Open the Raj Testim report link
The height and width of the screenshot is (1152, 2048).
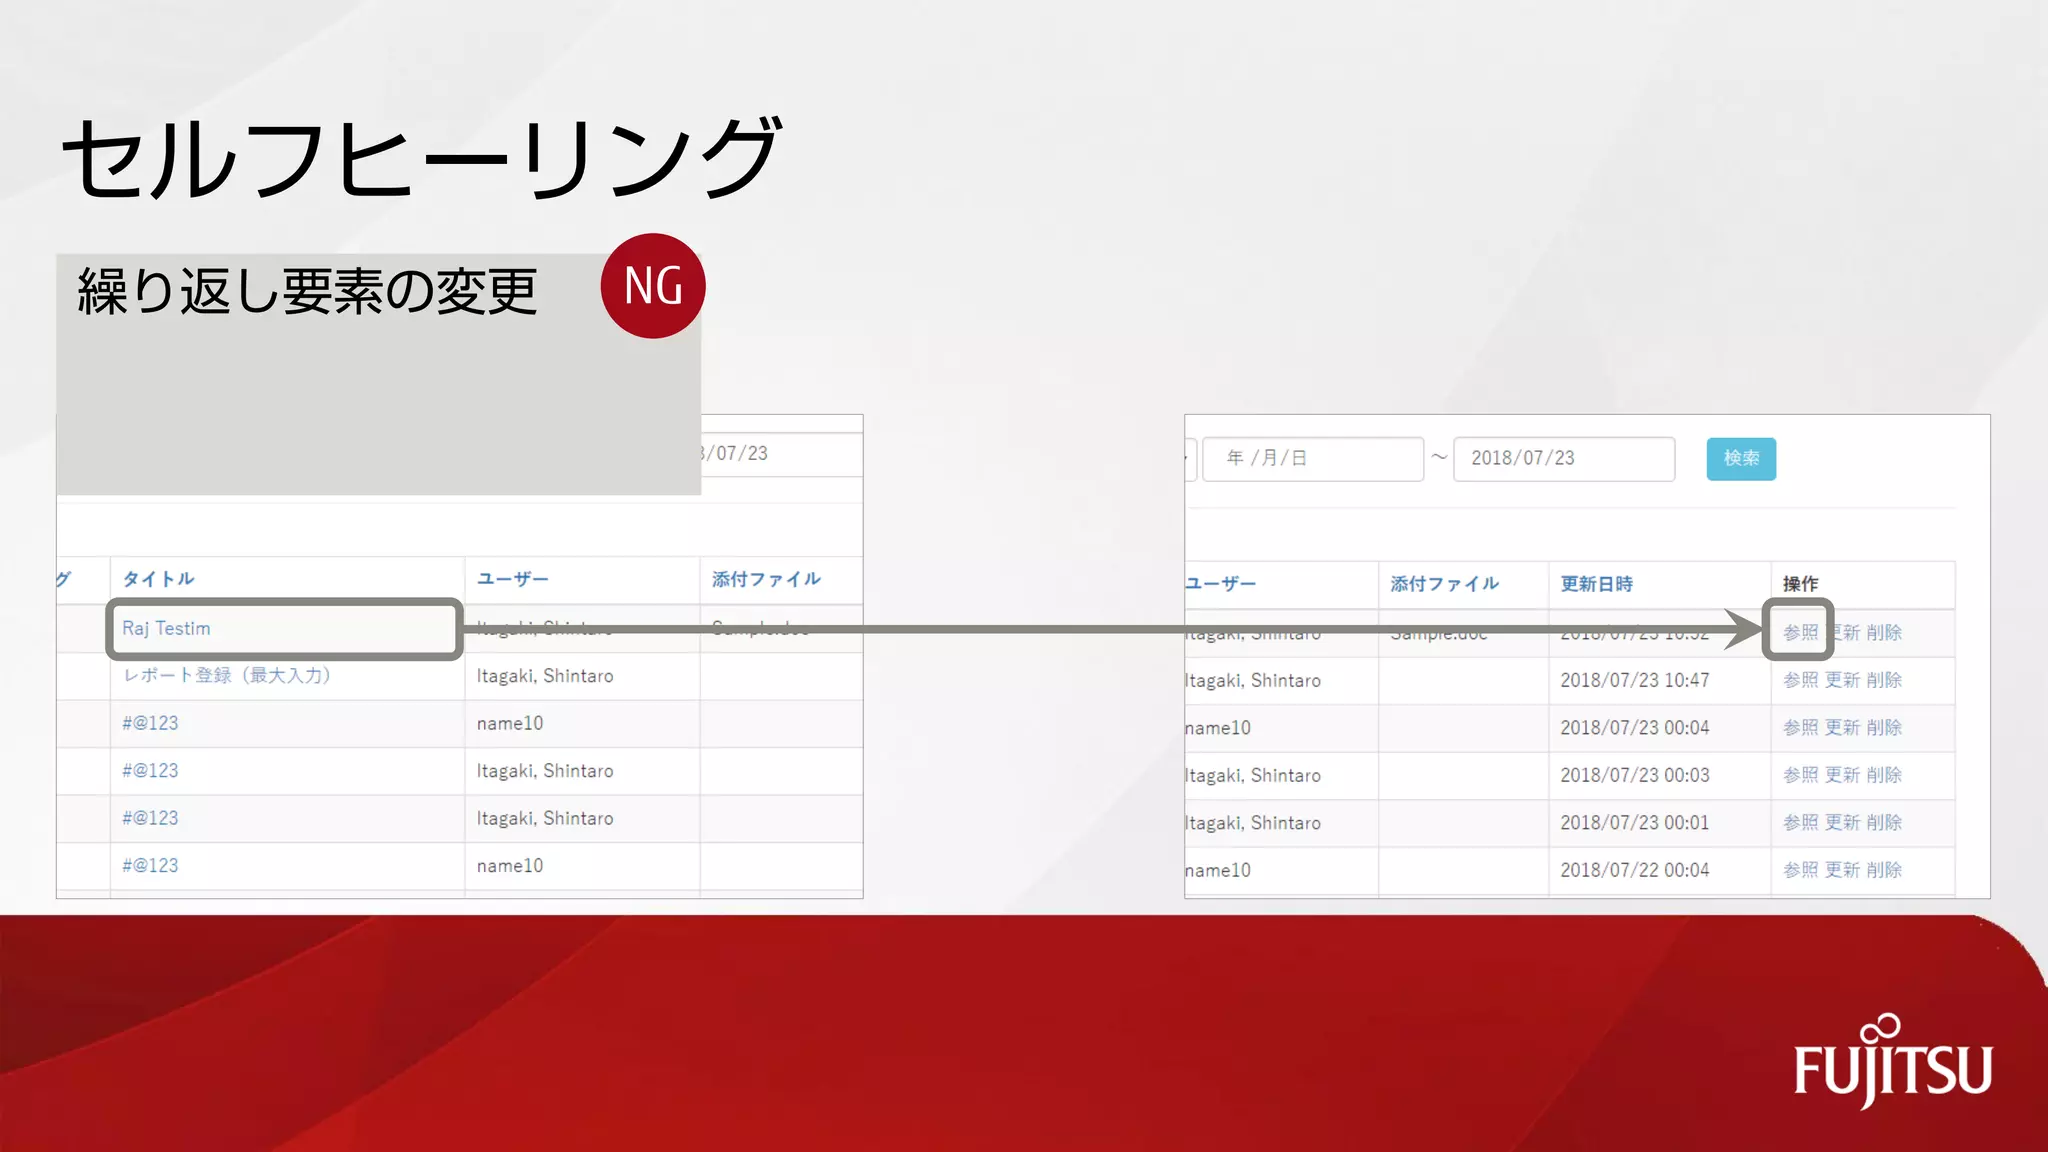pos(166,628)
